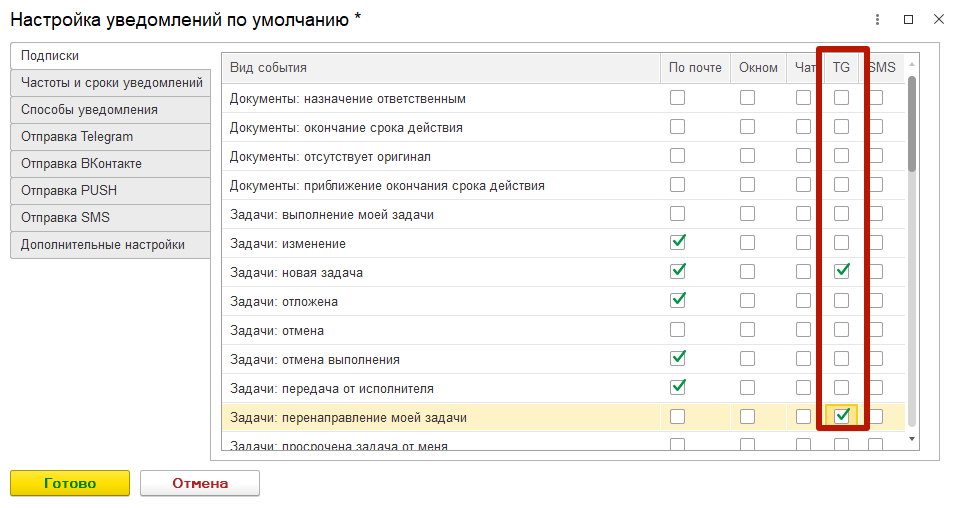The height and width of the screenshot is (508, 955).
Task: Uncheck TG for Задачи: перенаправление моей задачи
Action: 842,416
